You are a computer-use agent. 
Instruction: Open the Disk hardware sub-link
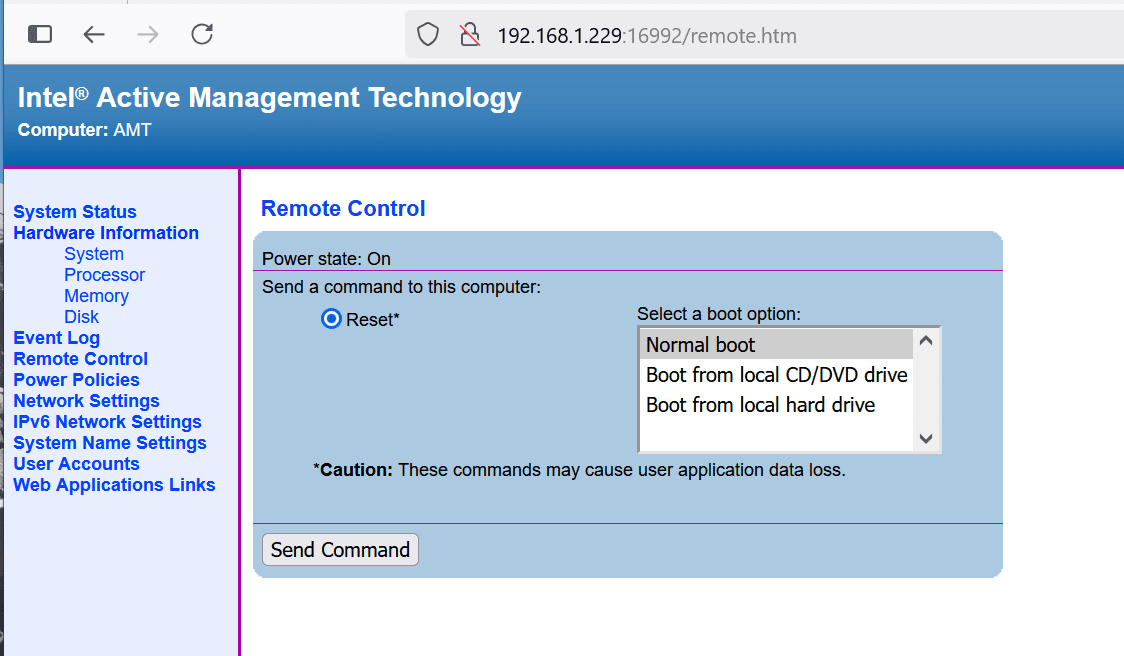pyautogui.click(x=82, y=317)
